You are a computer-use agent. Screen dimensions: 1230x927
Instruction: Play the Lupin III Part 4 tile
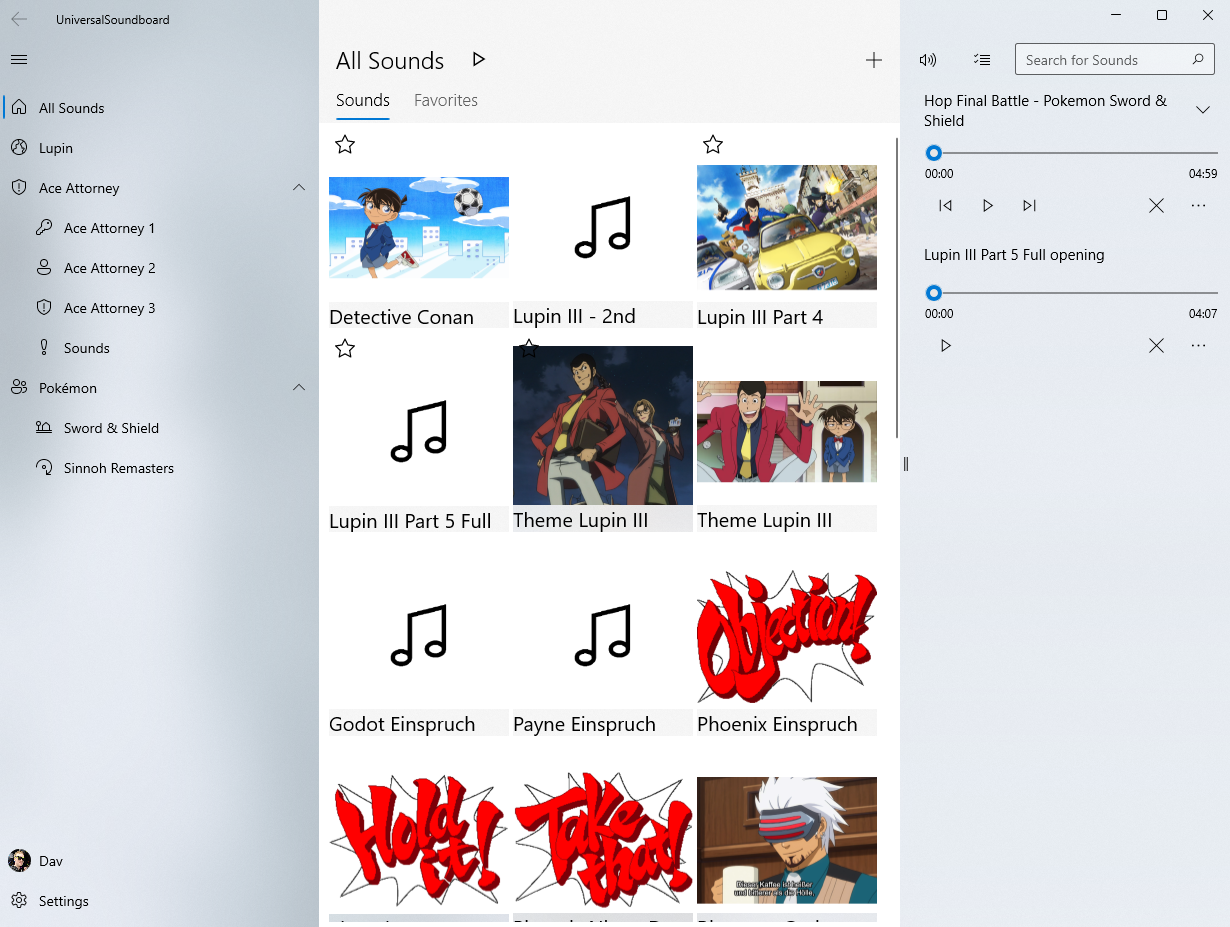(787, 228)
